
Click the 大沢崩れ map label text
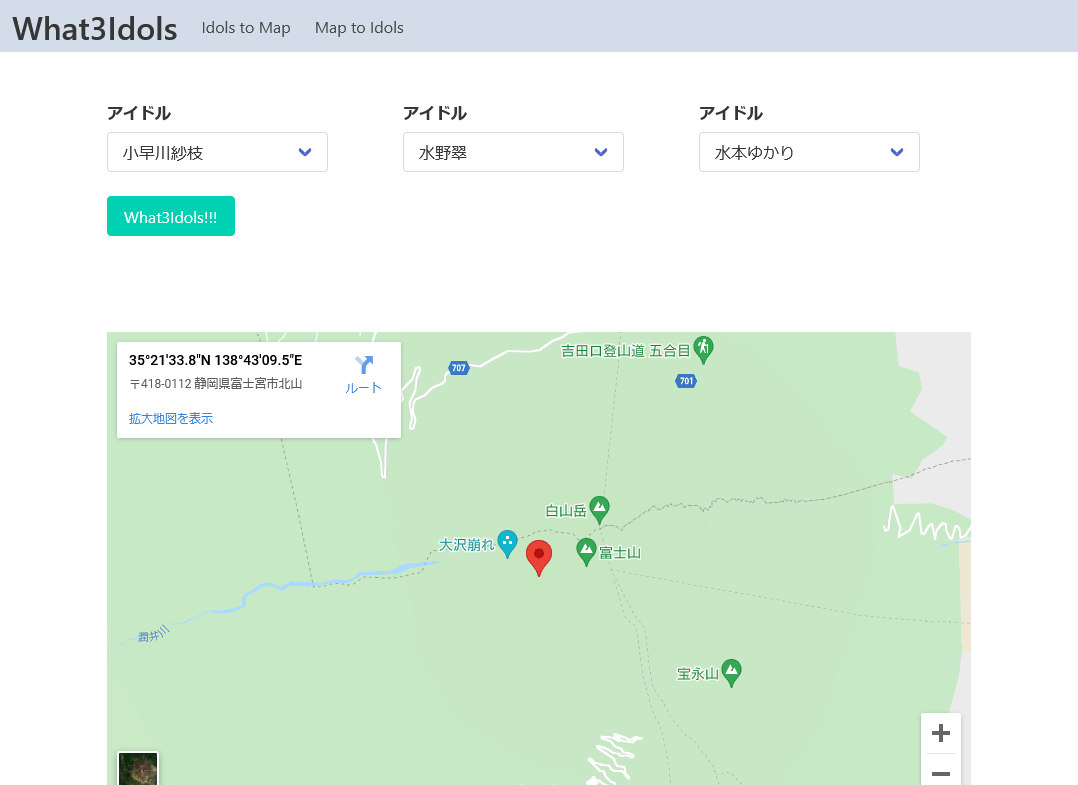click(x=467, y=545)
